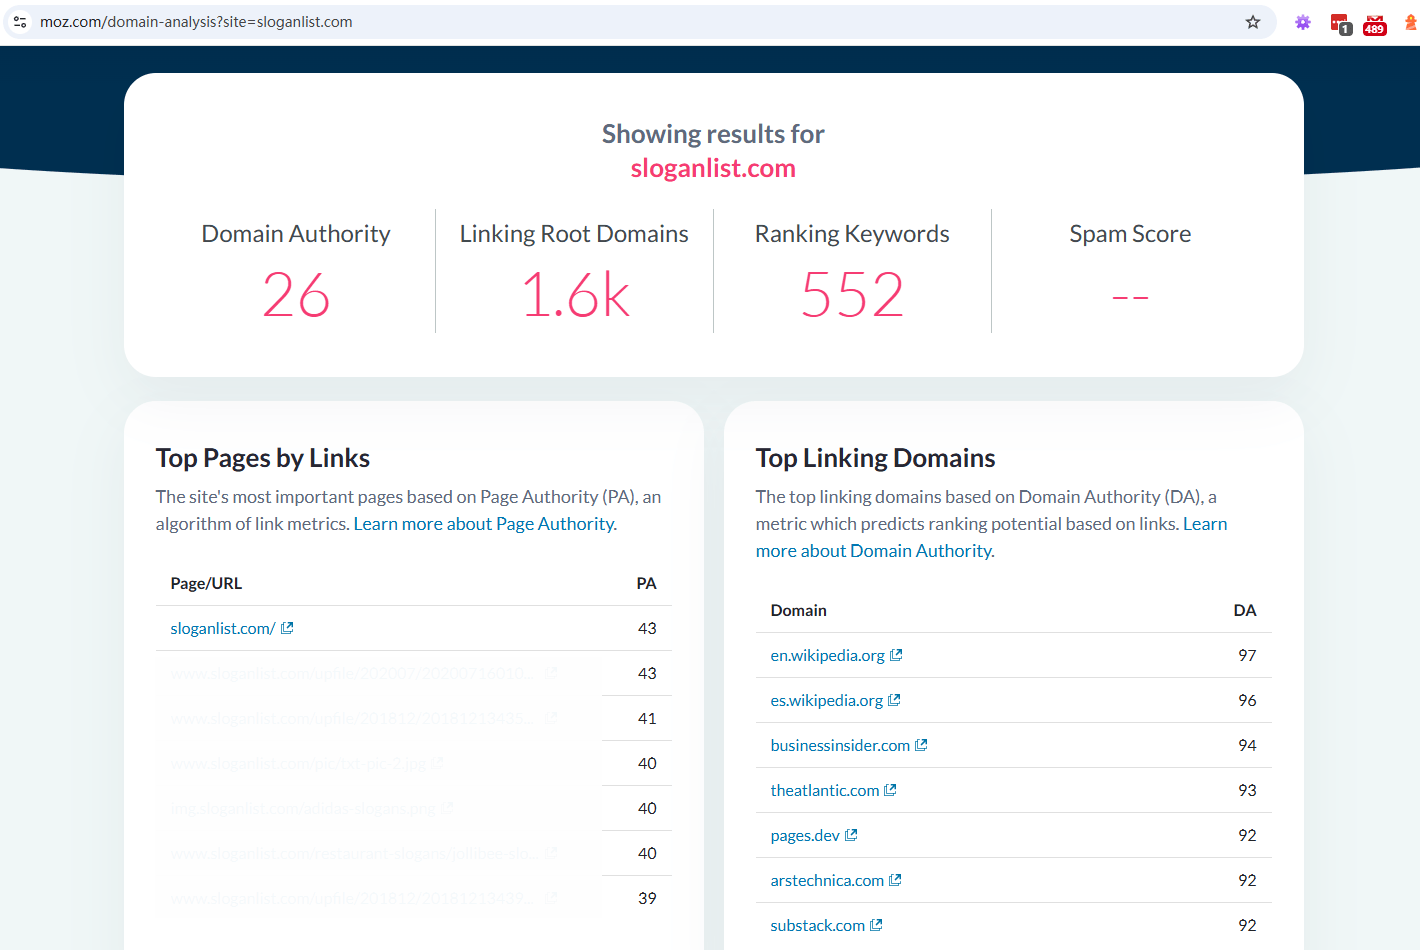
Task: Click the sloganlist.com heading in pink
Action: [x=713, y=168]
